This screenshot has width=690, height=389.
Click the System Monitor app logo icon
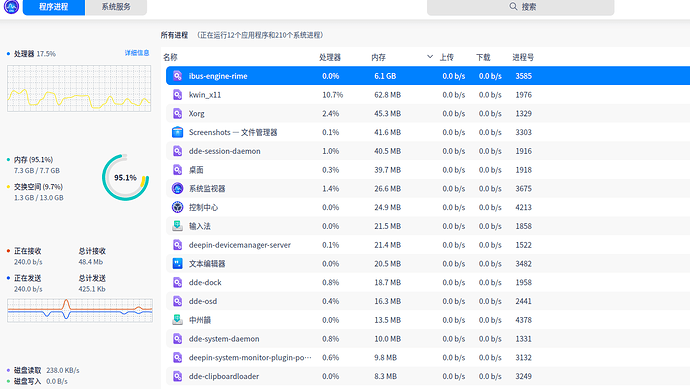[11, 6]
